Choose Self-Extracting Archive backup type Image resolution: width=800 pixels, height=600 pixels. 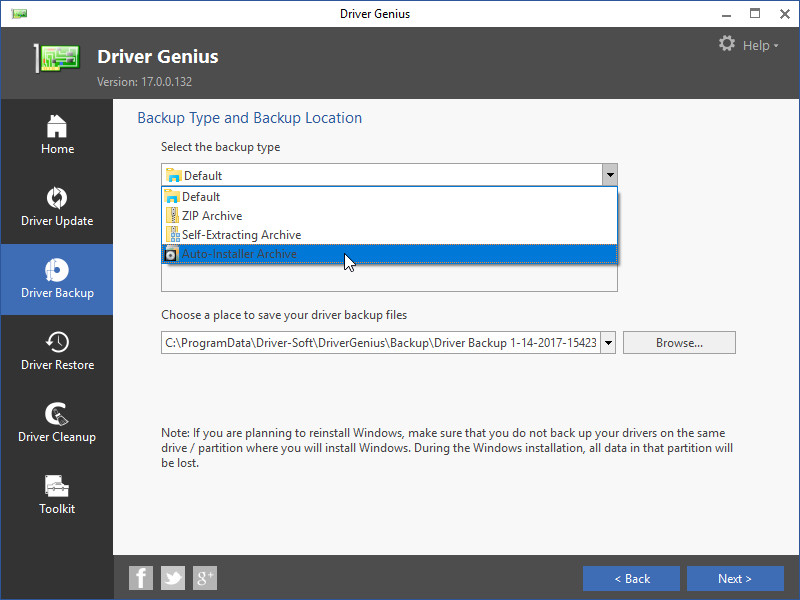(389, 235)
